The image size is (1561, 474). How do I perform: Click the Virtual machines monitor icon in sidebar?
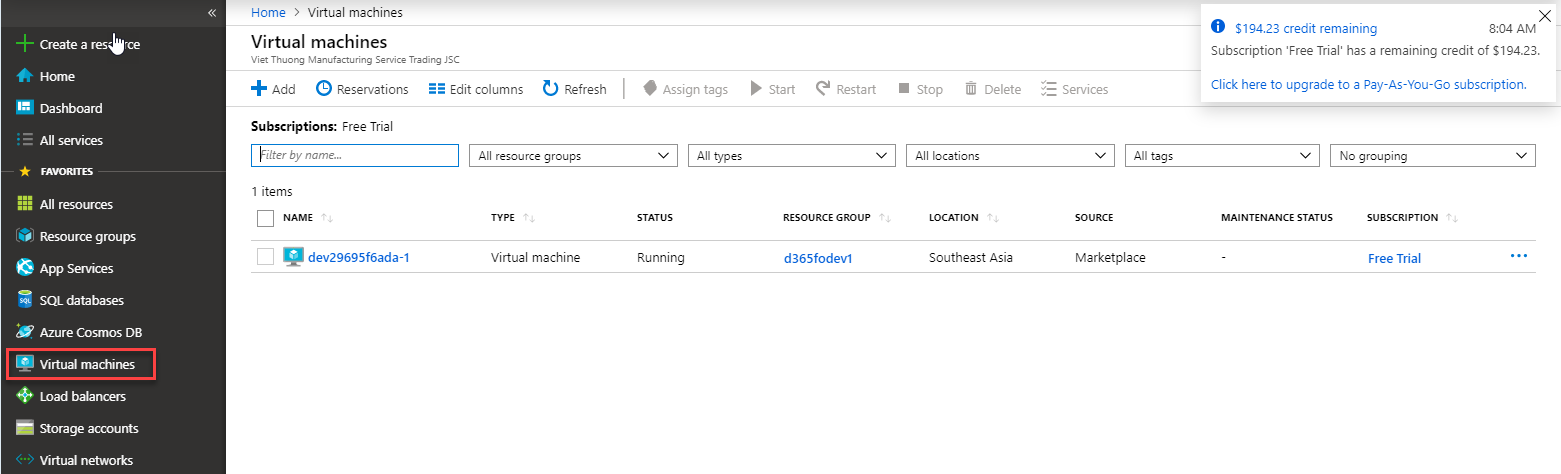26,364
